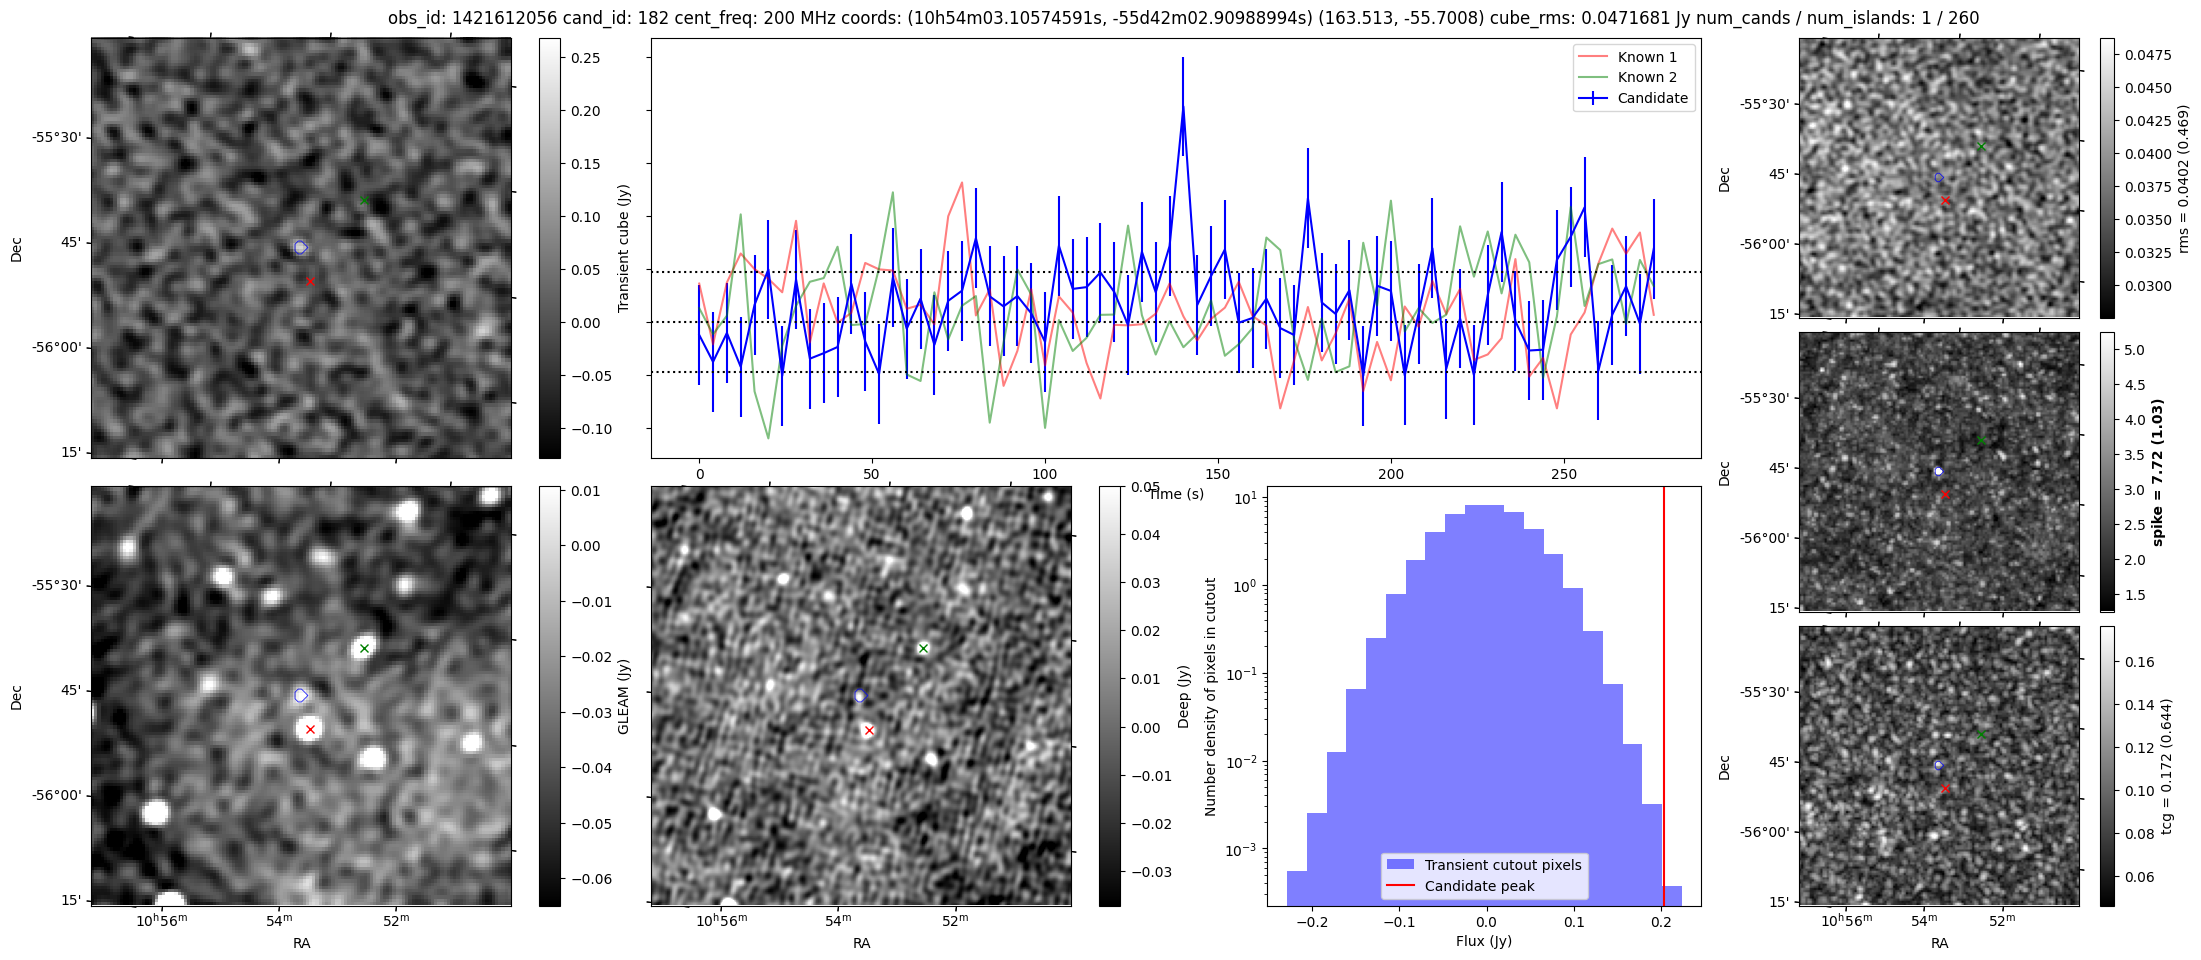Viewport: 2201px width, 960px height.
Task: Click the blue candidate circle in transient cube image
Action: tap(300, 247)
